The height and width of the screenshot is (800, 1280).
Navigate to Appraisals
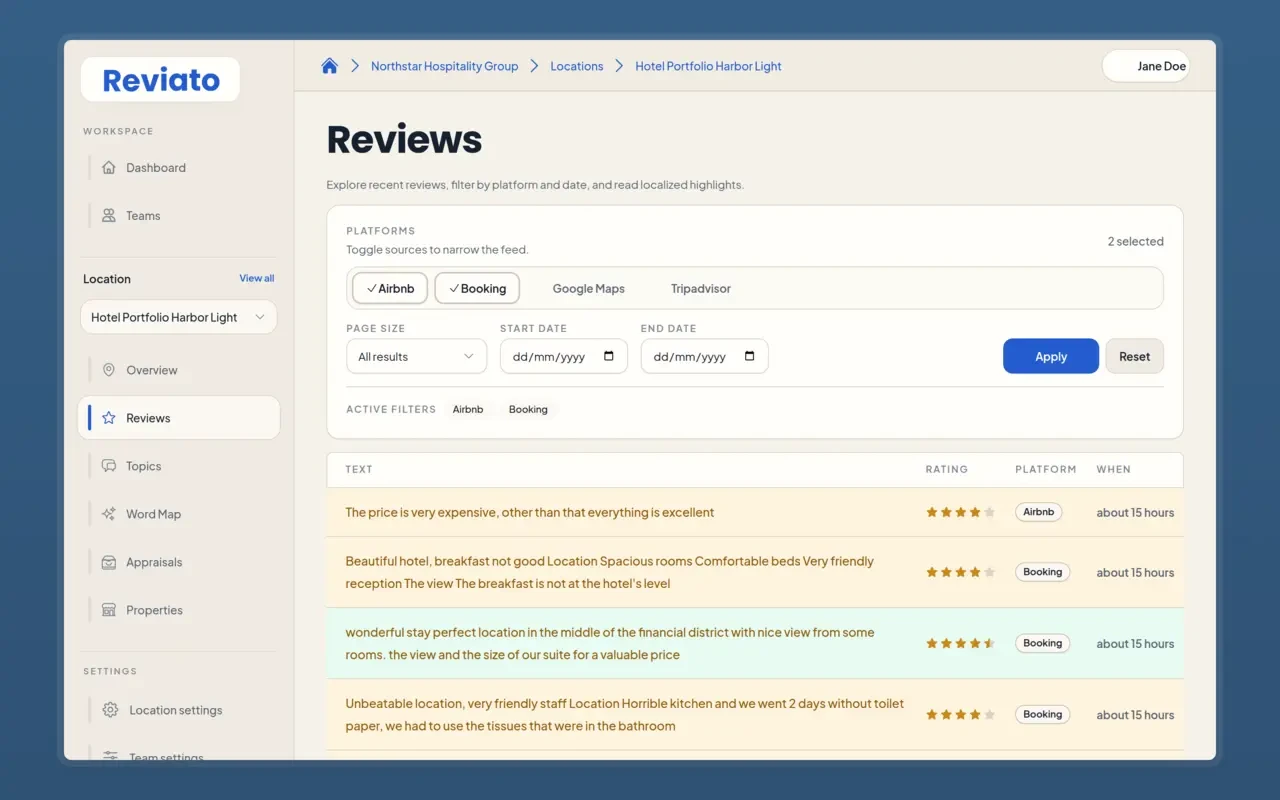[x=178, y=562]
